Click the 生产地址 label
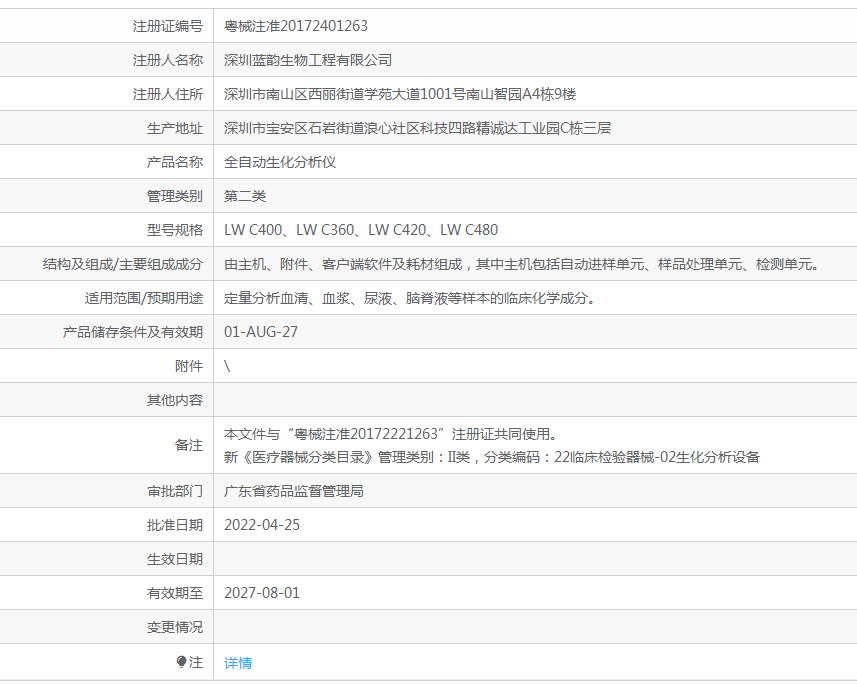 coord(175,128)
